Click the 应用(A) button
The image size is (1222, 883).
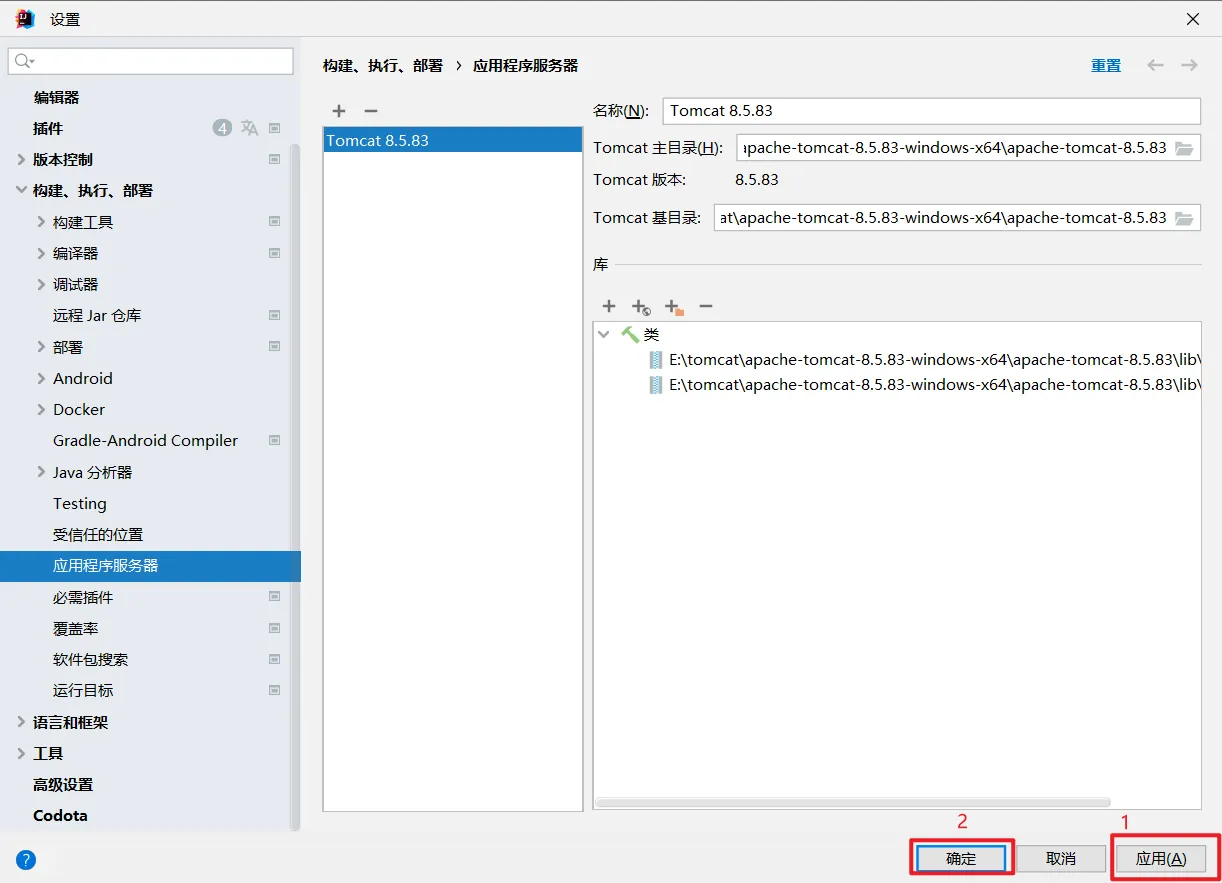pos(1161,858)
